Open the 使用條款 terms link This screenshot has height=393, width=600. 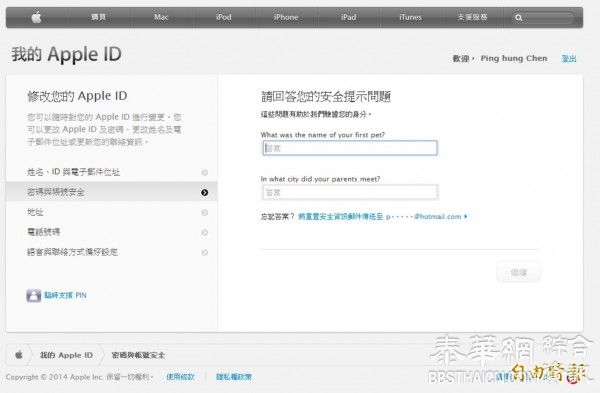click(x=180, y=377)
